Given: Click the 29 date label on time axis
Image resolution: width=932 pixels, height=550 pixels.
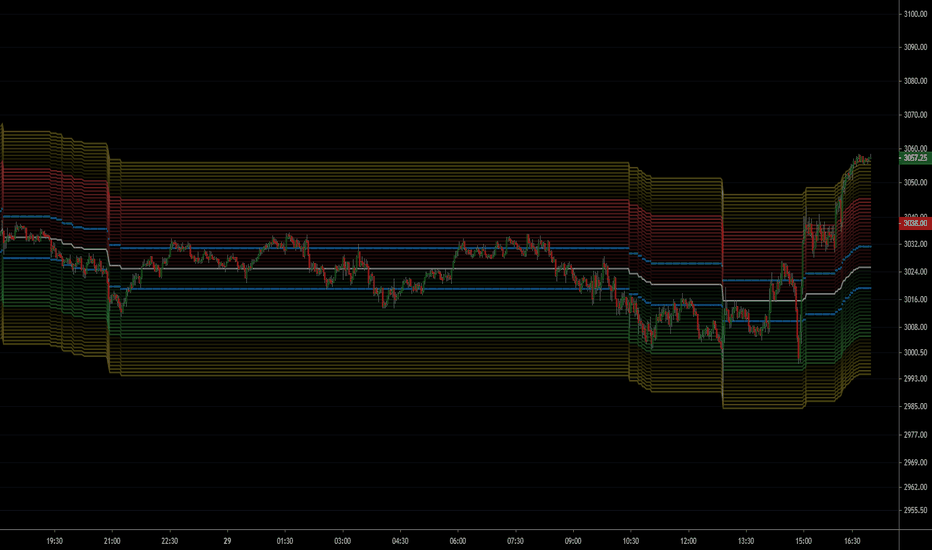Looking at the screenshot, I should click(227, 541).
